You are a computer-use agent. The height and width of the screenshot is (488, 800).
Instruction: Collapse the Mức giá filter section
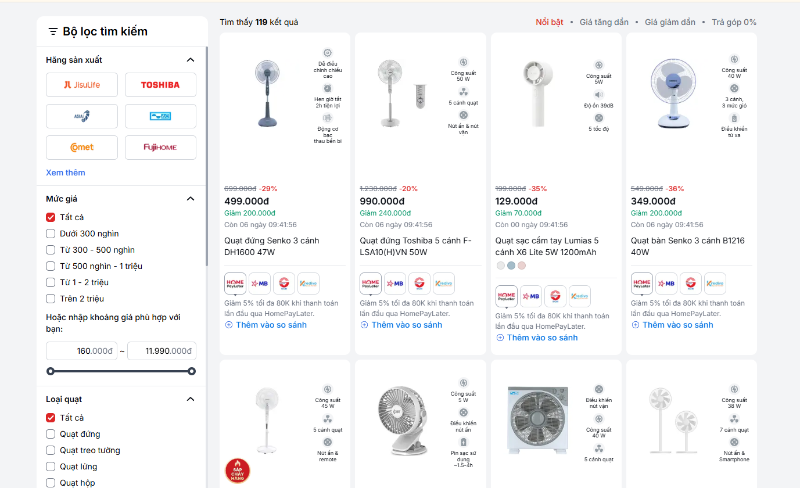(x=191, y=199)
